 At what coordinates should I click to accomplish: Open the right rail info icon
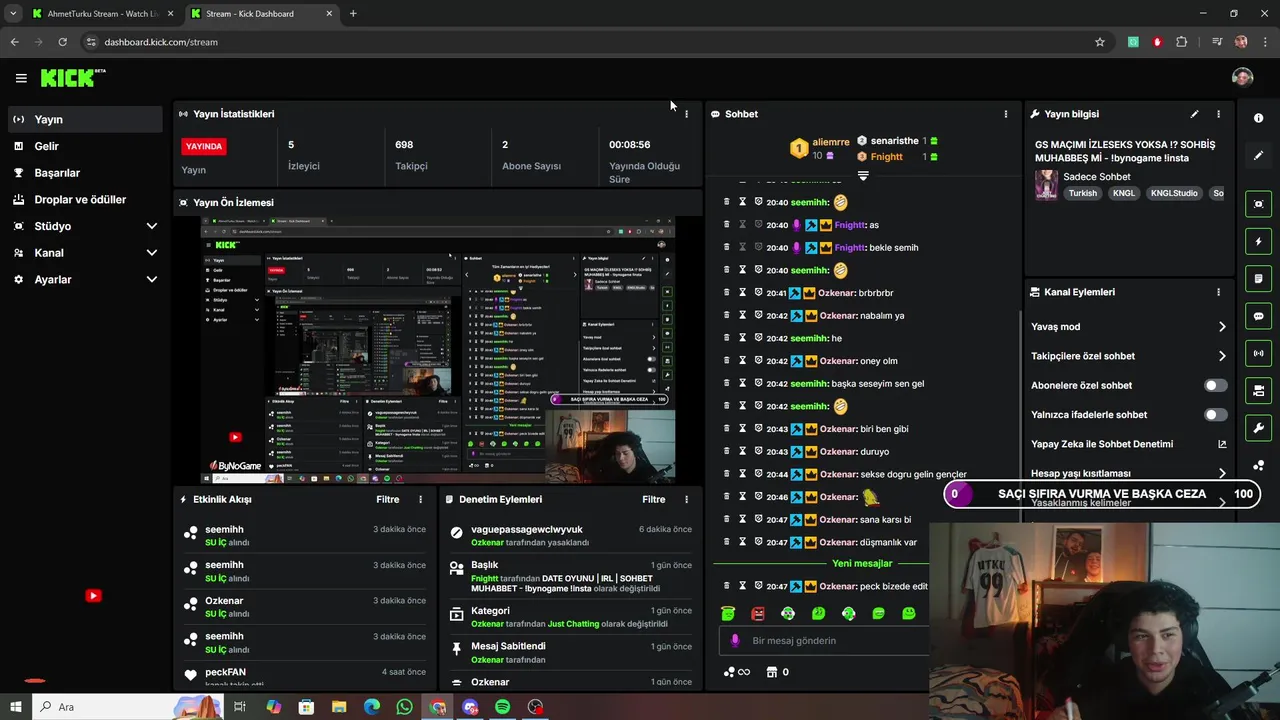click(1258, 118)
